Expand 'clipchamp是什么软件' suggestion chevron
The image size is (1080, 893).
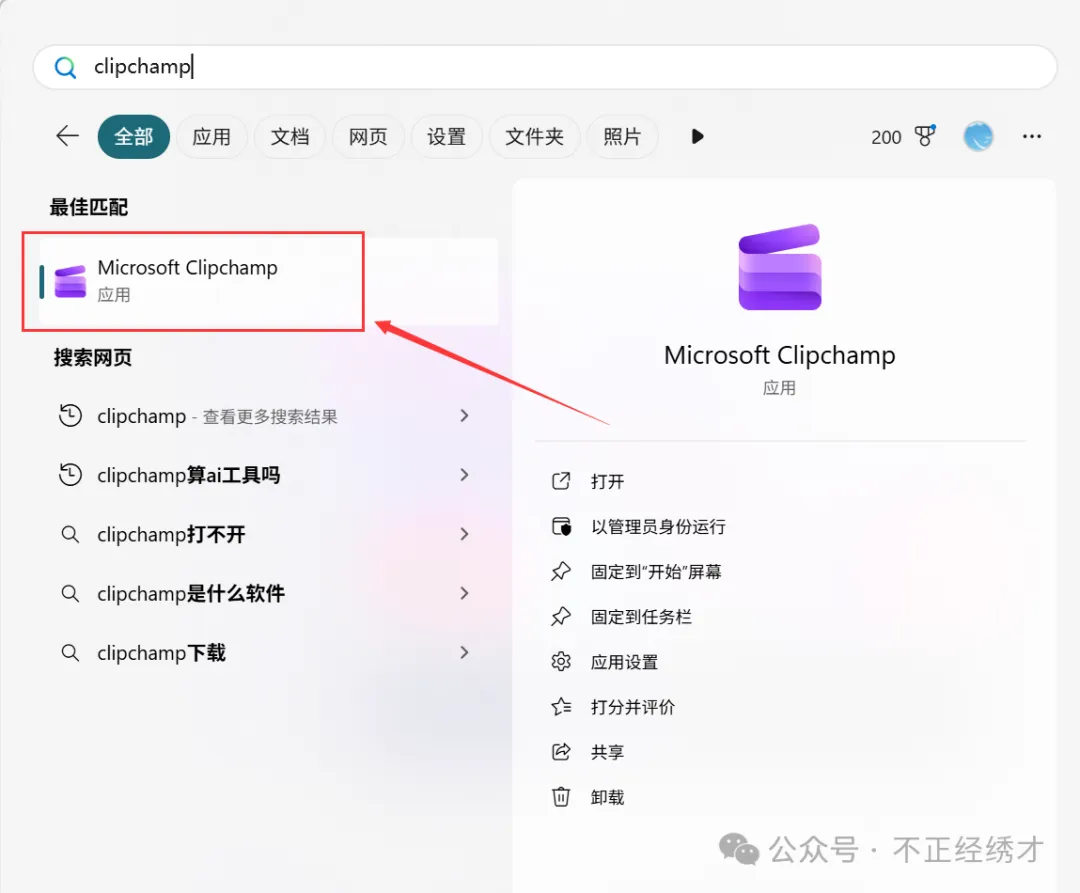[464, 593]
